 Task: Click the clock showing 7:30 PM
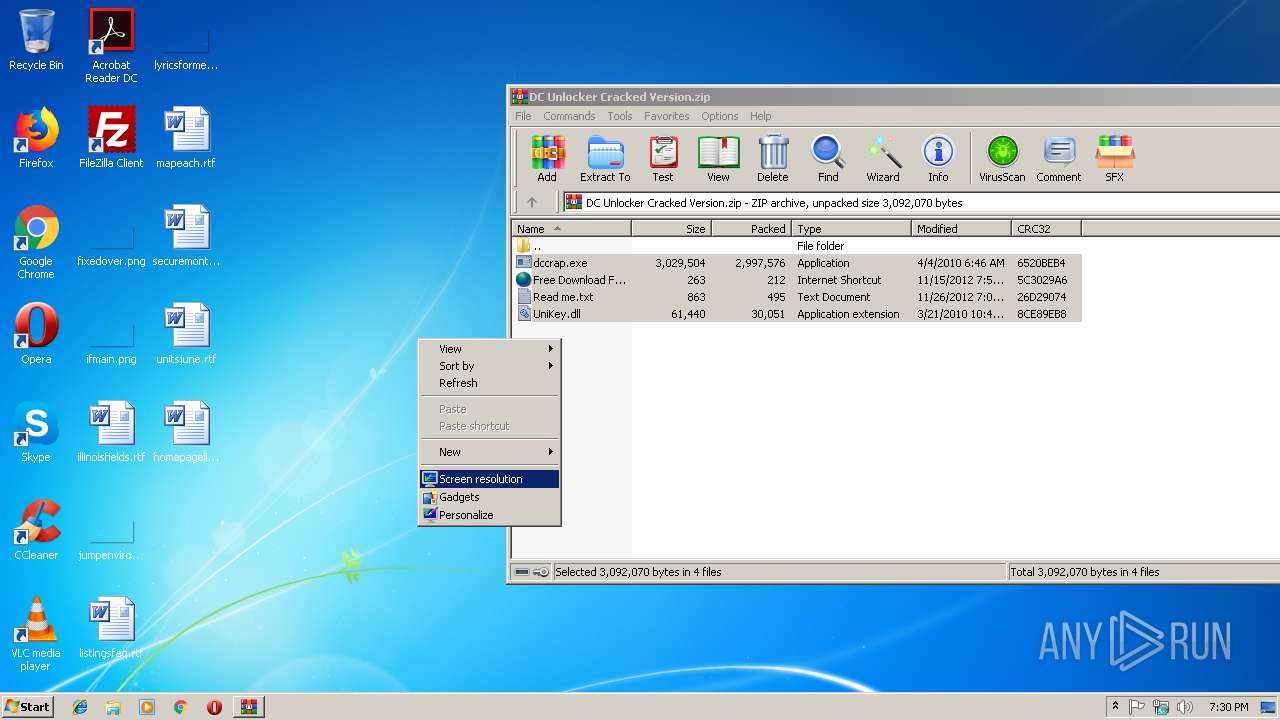(x=1228, y=707)
